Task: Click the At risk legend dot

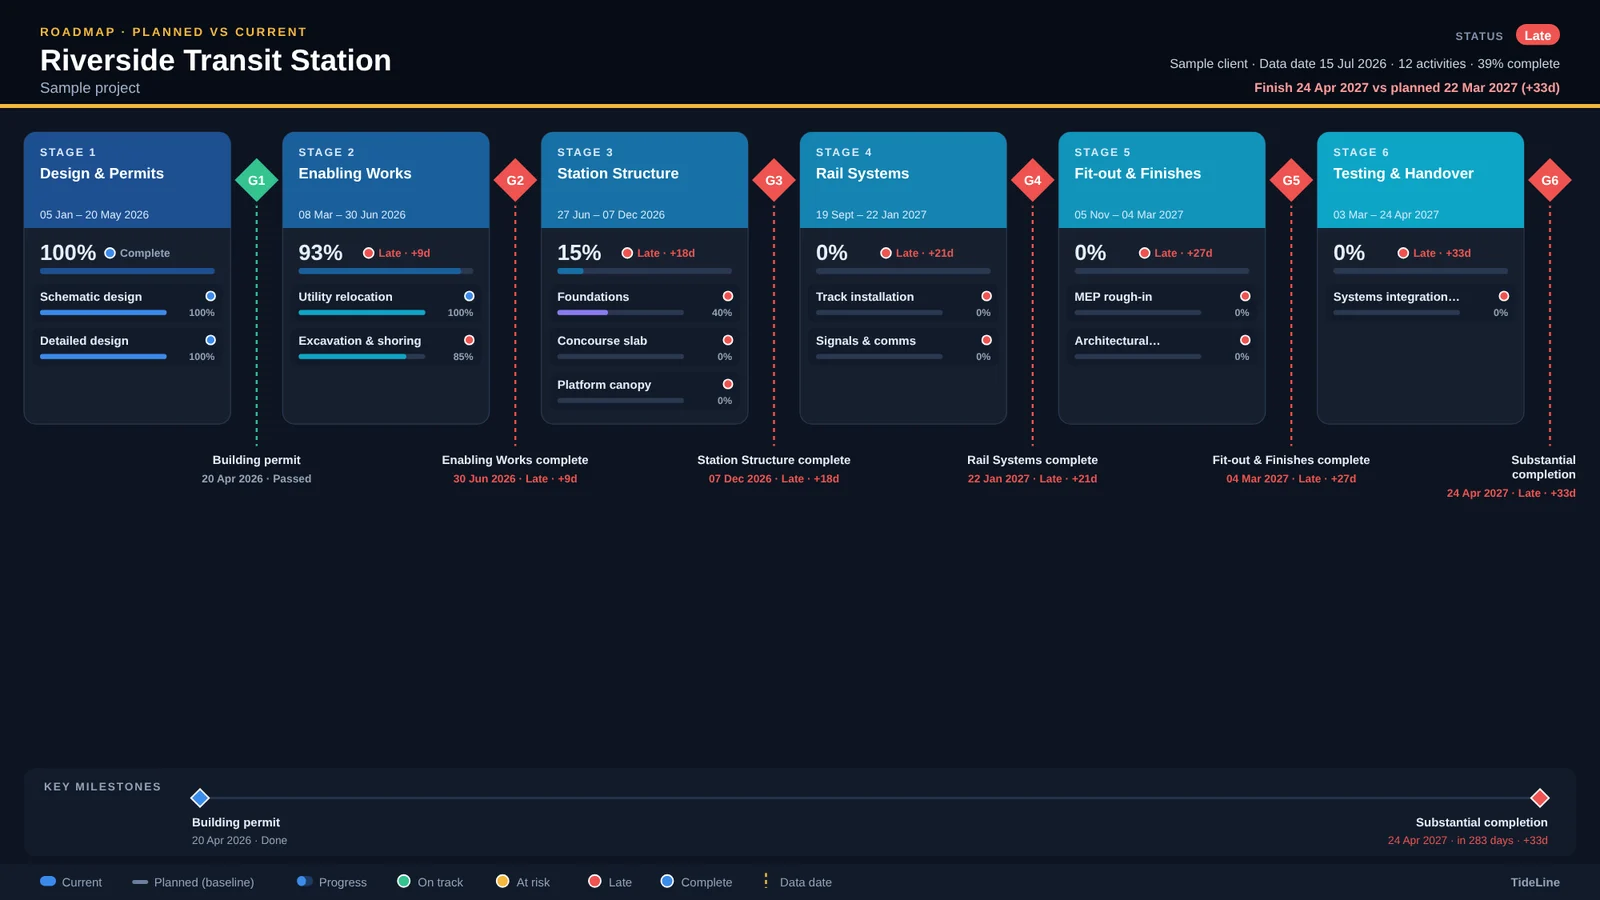Action: [x=503, y=881]
